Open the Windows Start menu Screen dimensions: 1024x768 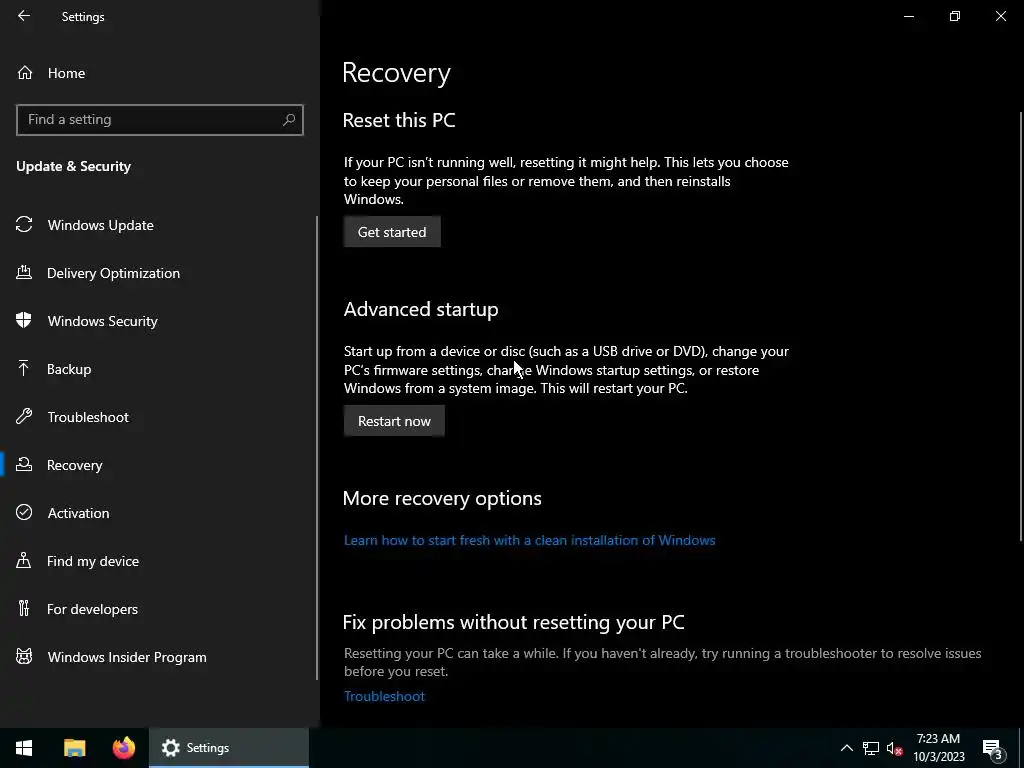coord(24,748)
